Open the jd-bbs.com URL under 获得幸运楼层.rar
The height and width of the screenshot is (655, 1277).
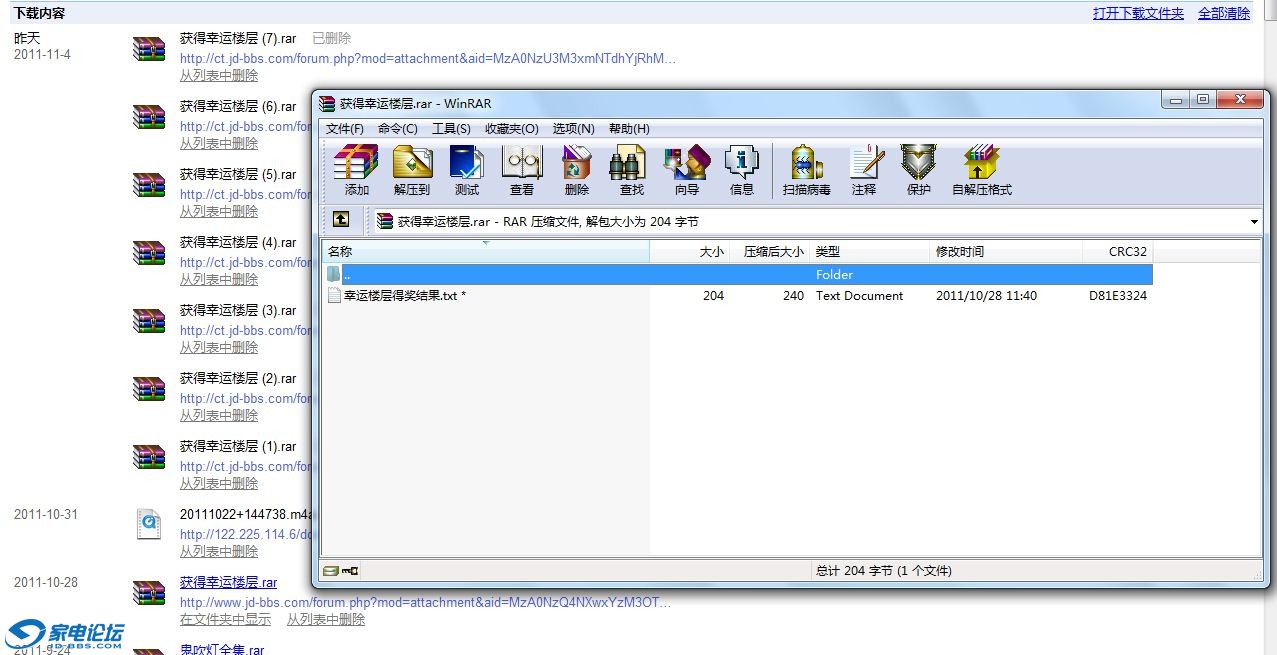426,602
